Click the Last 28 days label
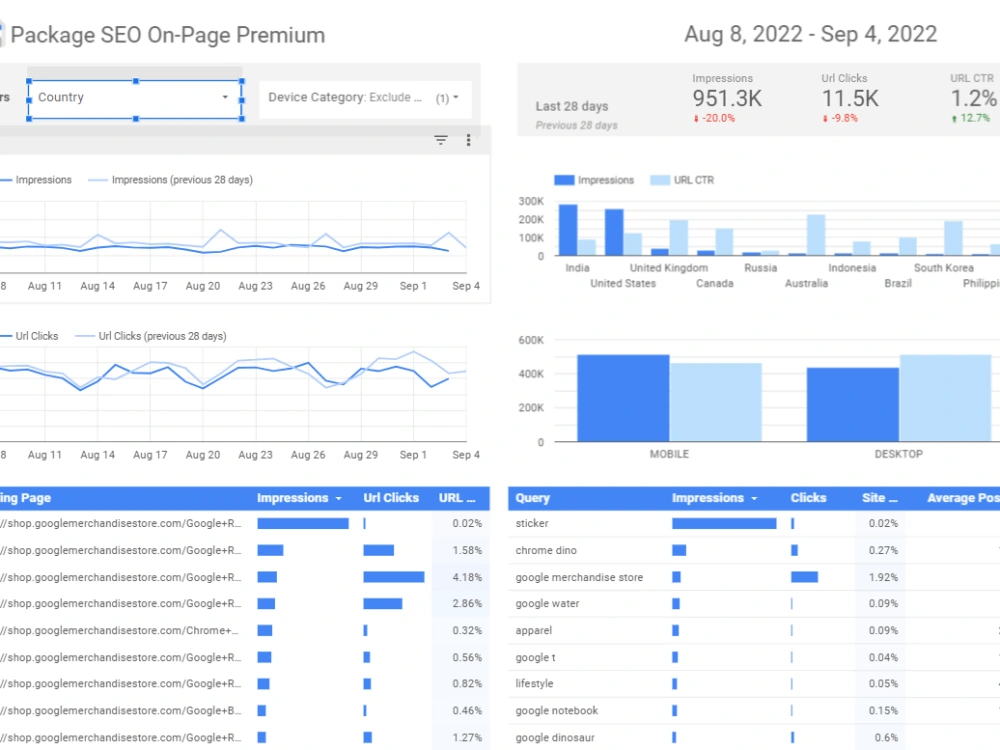Image resolution: width=1000 pixels, height=750 pixels. (572, 107)
